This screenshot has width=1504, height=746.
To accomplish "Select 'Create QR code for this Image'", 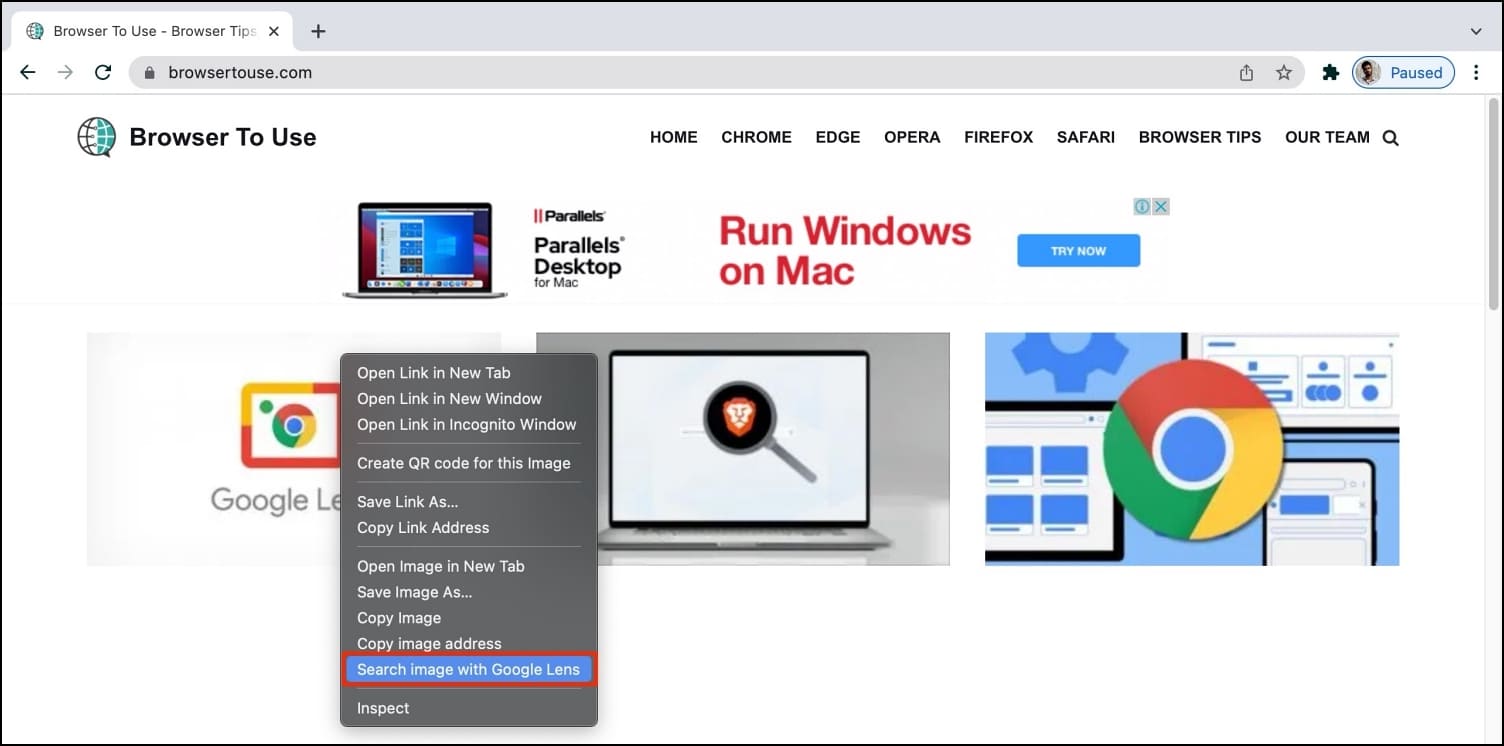I will click(x=463, y=463).
